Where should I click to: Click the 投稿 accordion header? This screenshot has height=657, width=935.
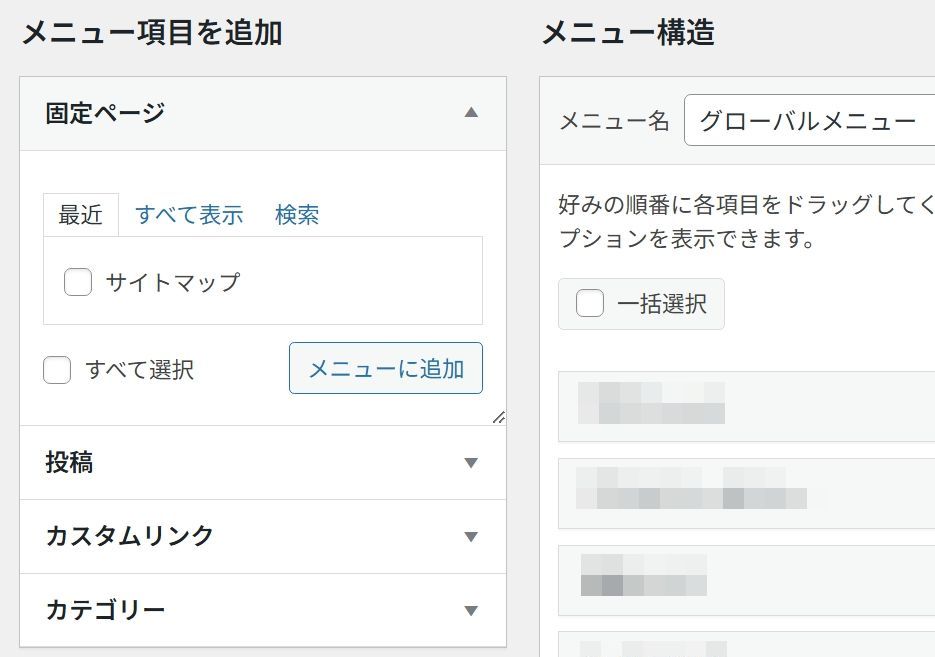coord(200,463)
